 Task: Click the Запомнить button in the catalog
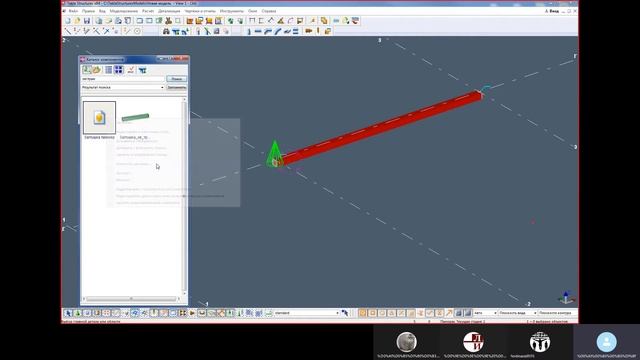176,87
